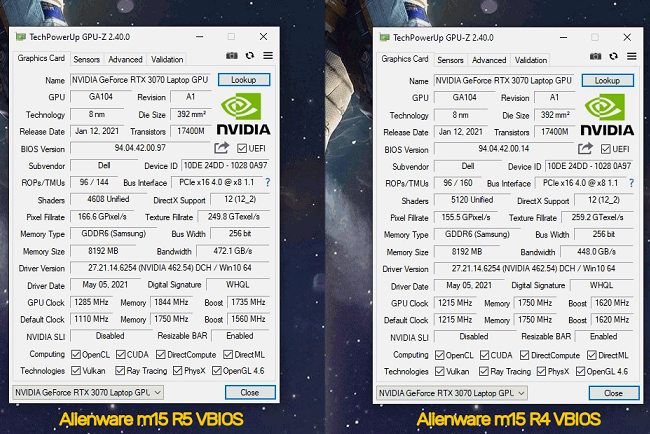
Task: Click the Memory clock value 1844 MHz
Action: pyautogui.click(x=171, y=302)
